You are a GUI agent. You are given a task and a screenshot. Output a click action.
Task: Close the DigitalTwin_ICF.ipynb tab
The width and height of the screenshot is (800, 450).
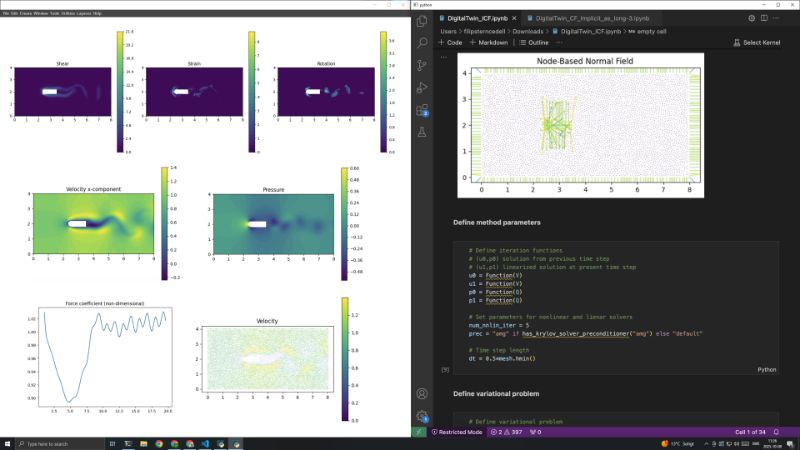click(514, 18)
